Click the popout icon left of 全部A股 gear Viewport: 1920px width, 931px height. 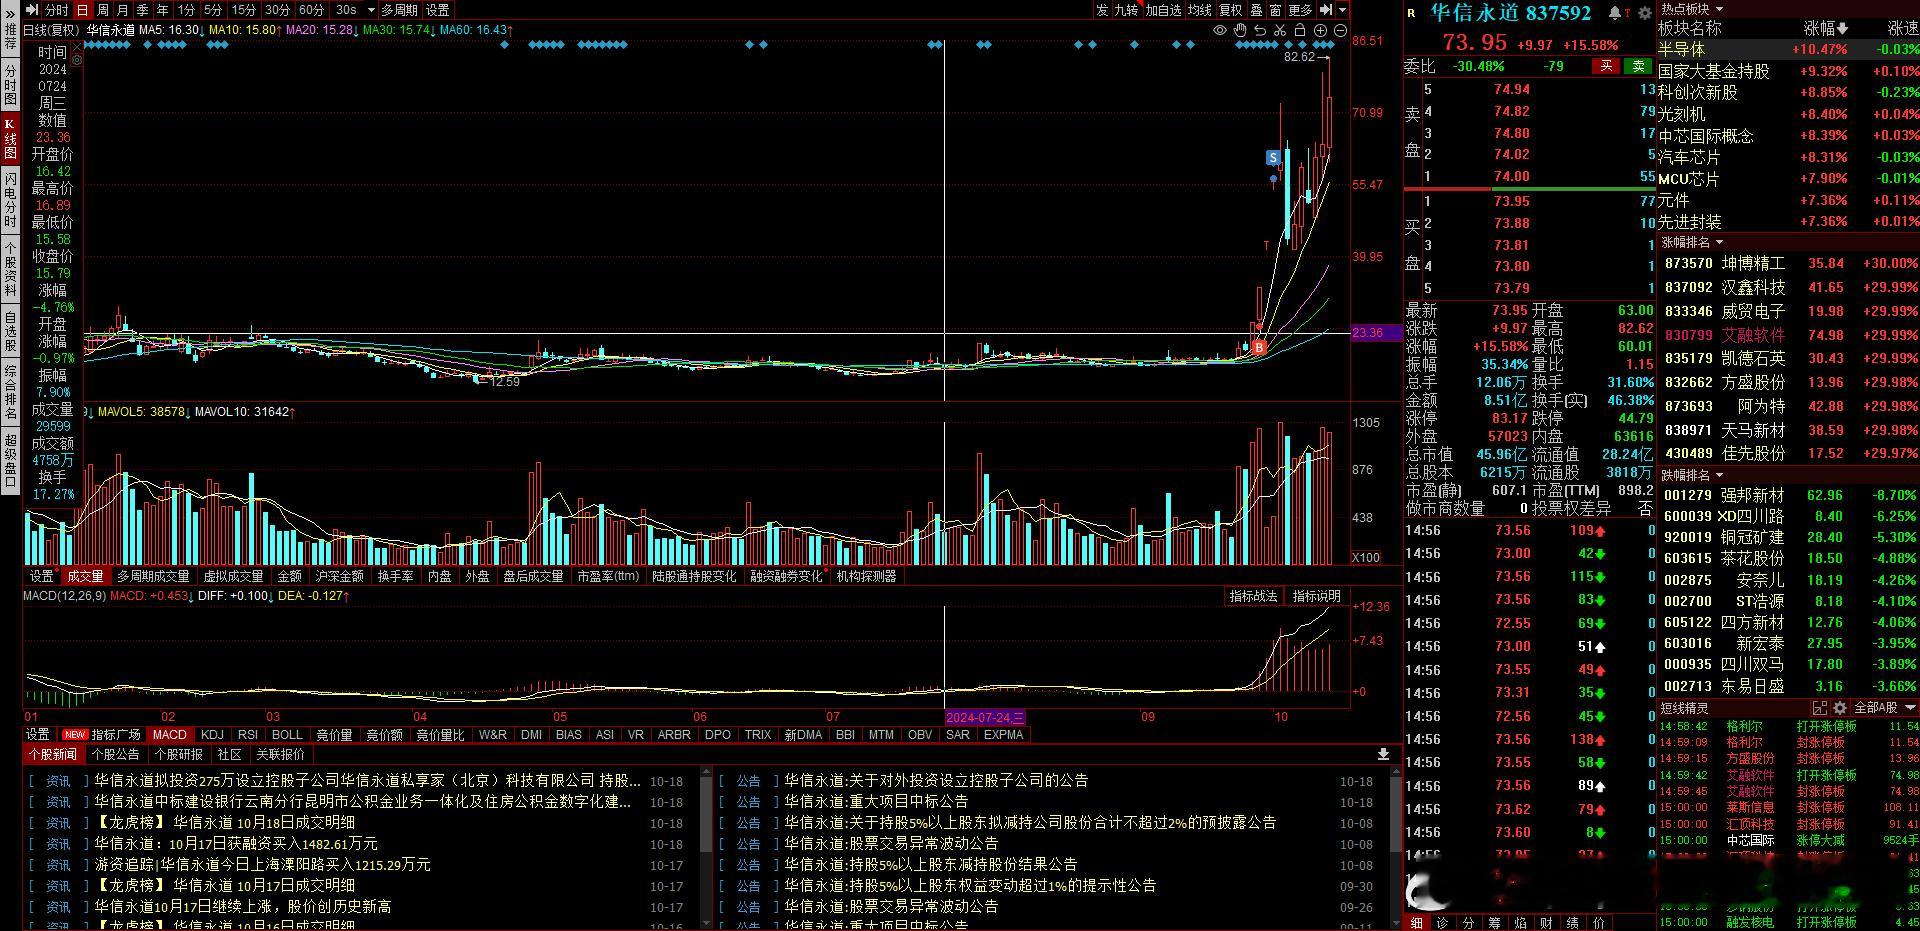click(1821, 708)
